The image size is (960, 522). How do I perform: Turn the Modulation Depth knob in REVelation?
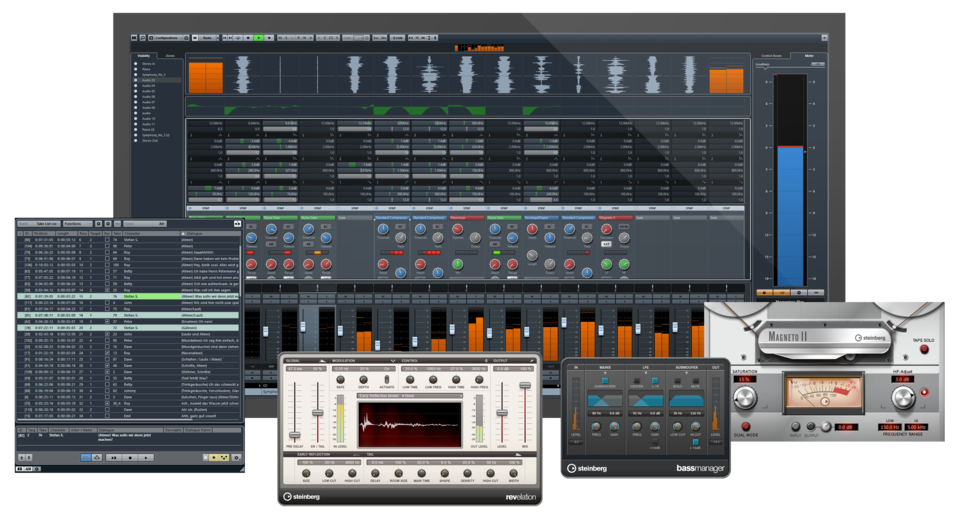tap(364, 379)
